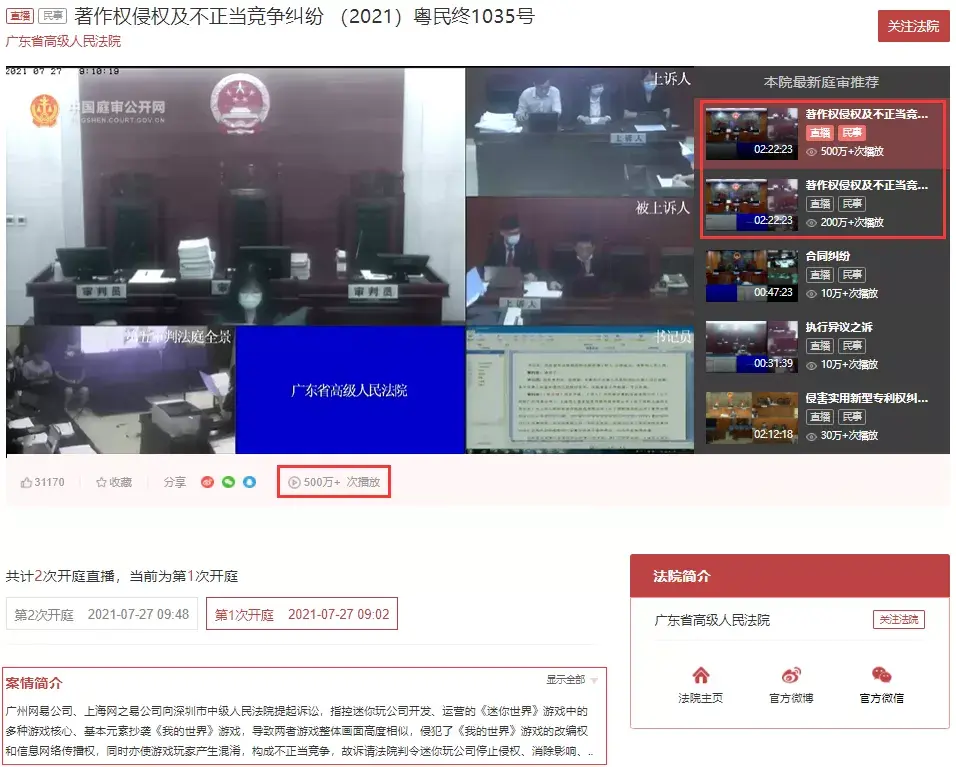Click the arrow beside 显示全部

click(594, 680)
